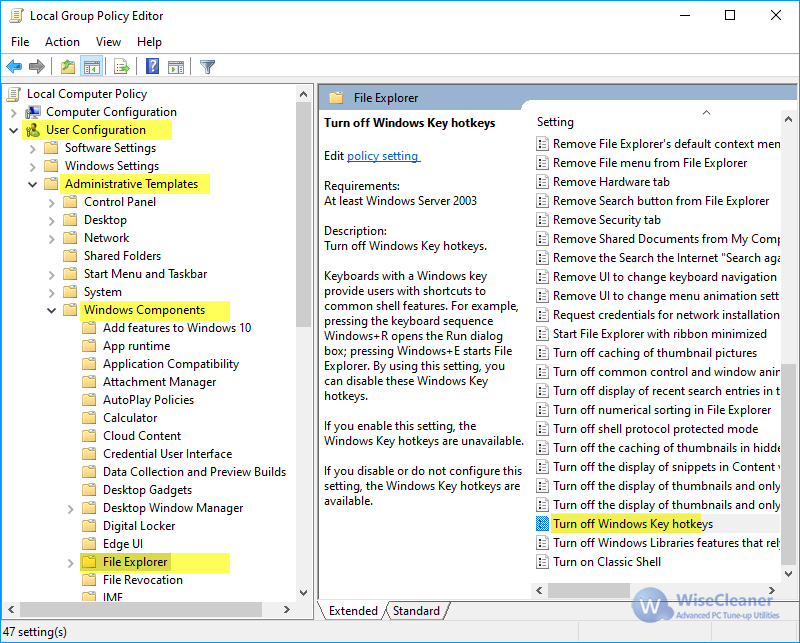Click the tree pane horizontal scrollbar thumb

tap(141, 609)
